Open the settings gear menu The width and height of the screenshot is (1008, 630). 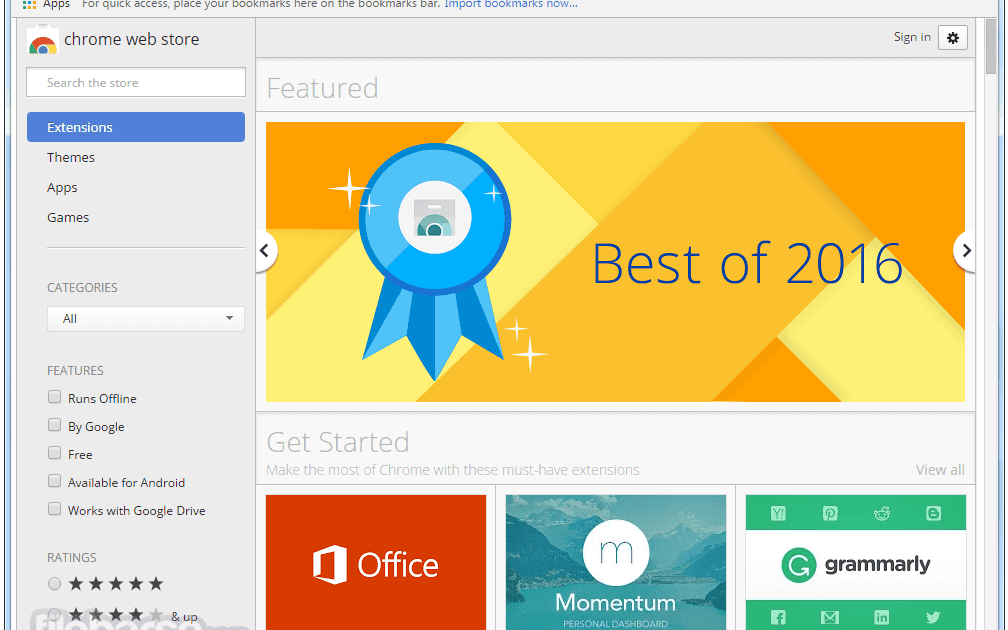tap(952, 38)
